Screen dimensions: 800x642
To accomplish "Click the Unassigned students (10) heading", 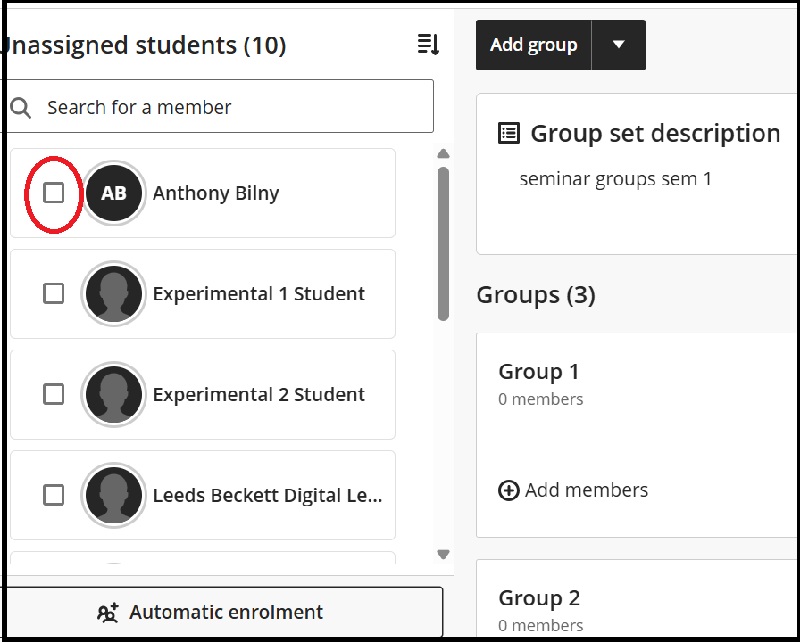I will pyautogui.click(x=145, y=45).
